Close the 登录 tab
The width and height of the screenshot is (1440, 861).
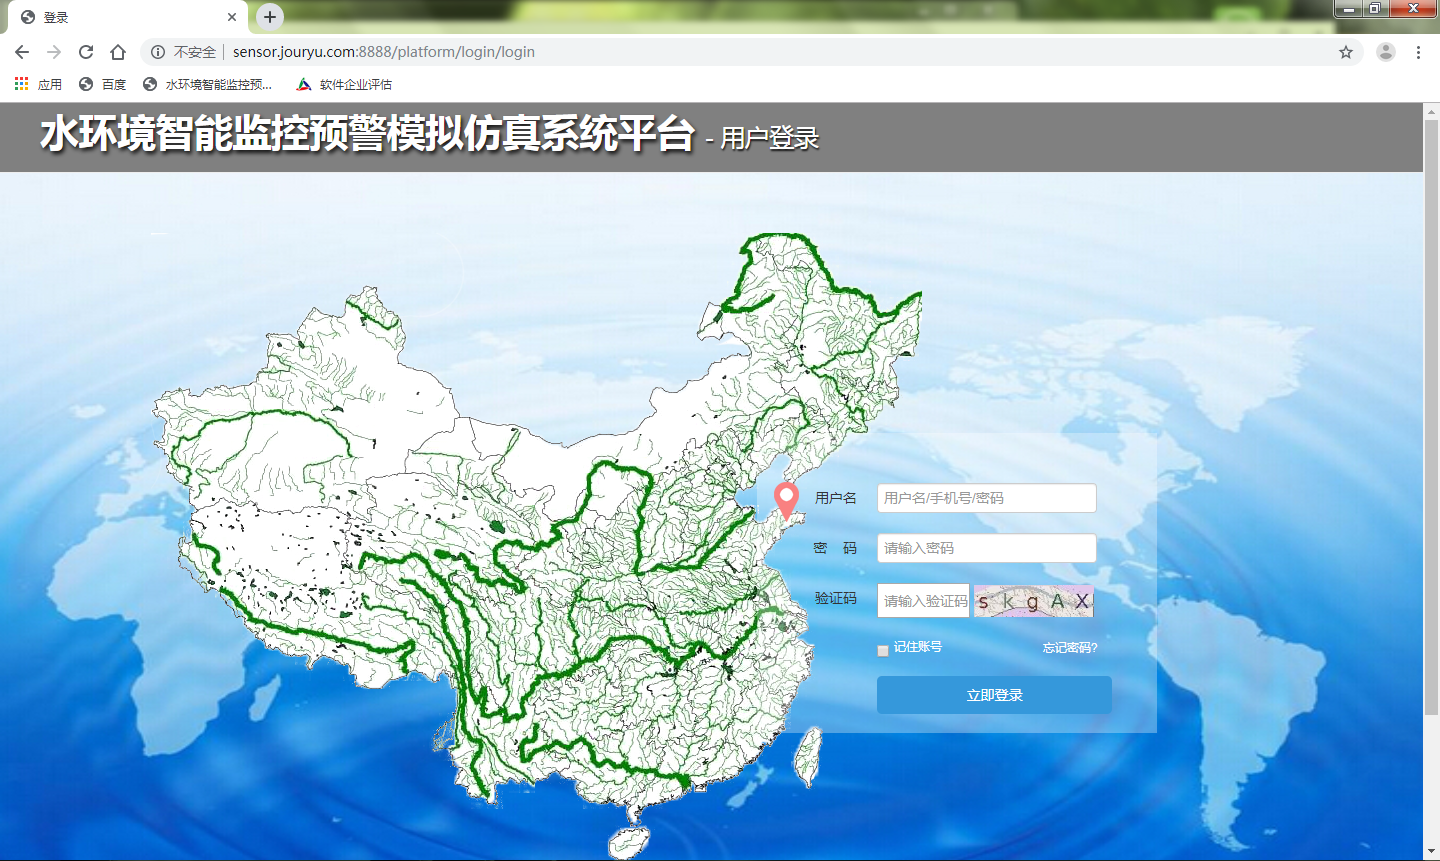point(232,17)
